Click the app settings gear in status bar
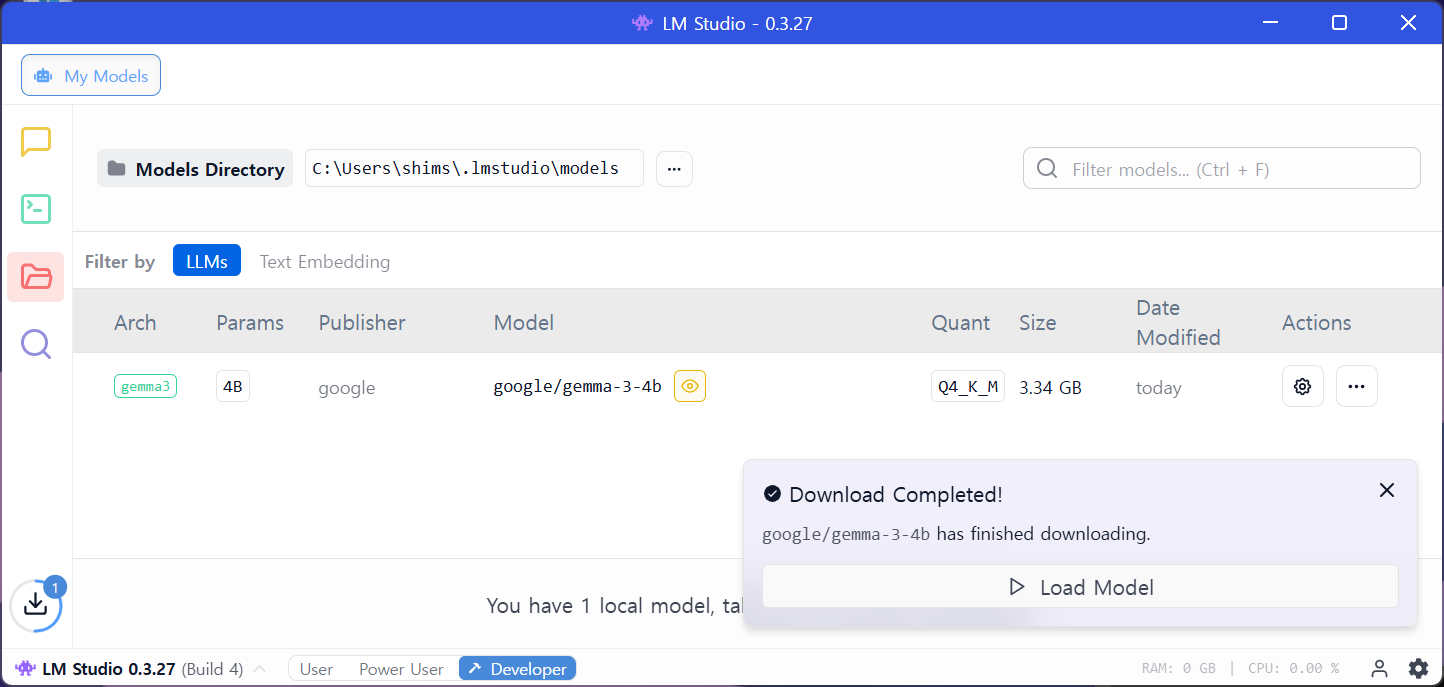The height and width of the screenshot is (687, 1444). [1418, 669]
